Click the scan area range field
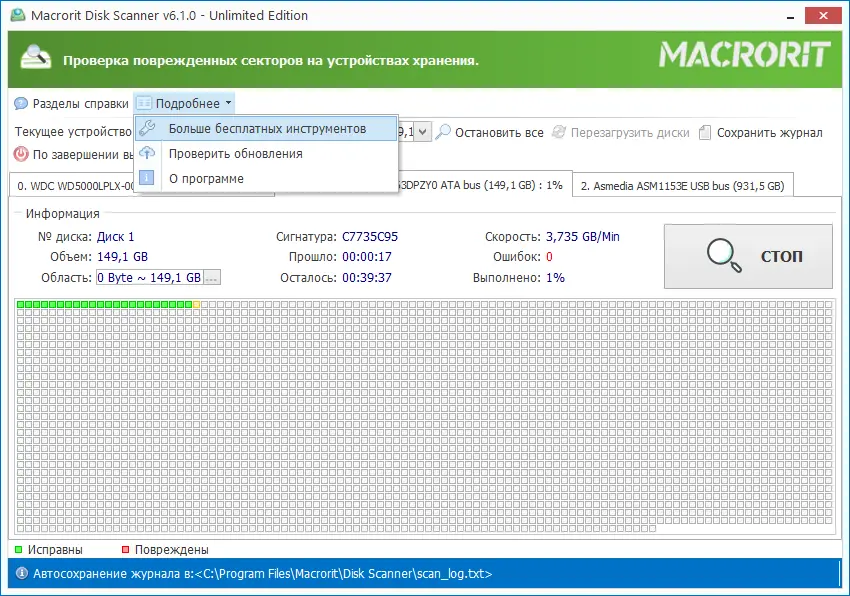The height and width of the screenshot is (596, 850). [x=149, y=278]
